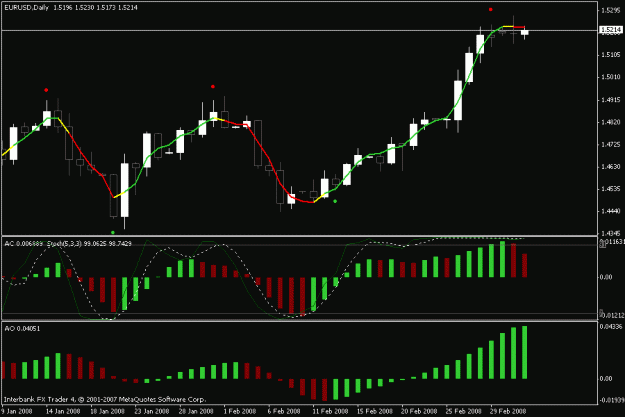The image size is (625, 417).
Task: Click the AO 0.04051 indicator label
Action: coord(22,328)
